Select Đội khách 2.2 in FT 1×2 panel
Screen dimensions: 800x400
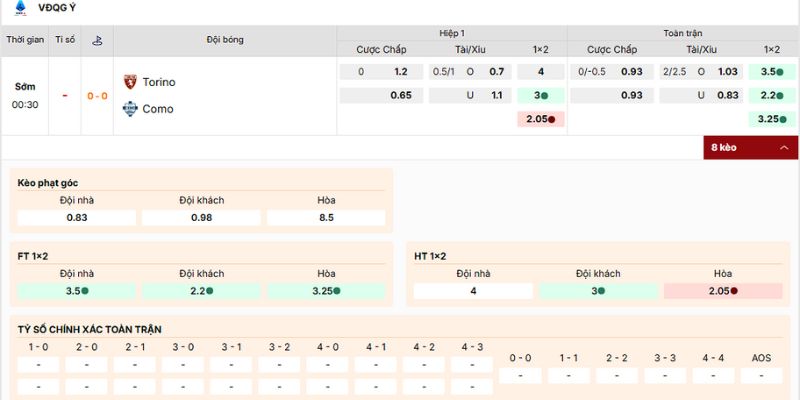pyautogui.click(x=201, y=291)
